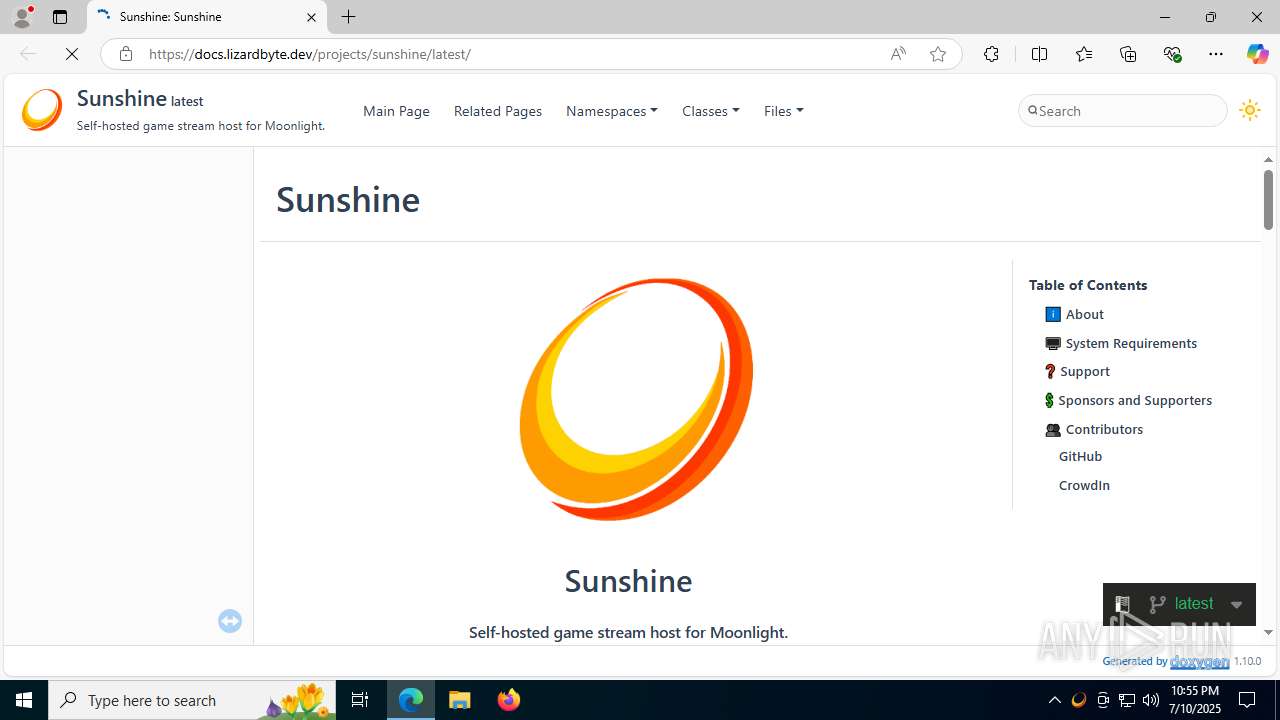Click the large Sunshine logo image
This screenshot has height=720, width=1280.
click(x=636, y=399)
